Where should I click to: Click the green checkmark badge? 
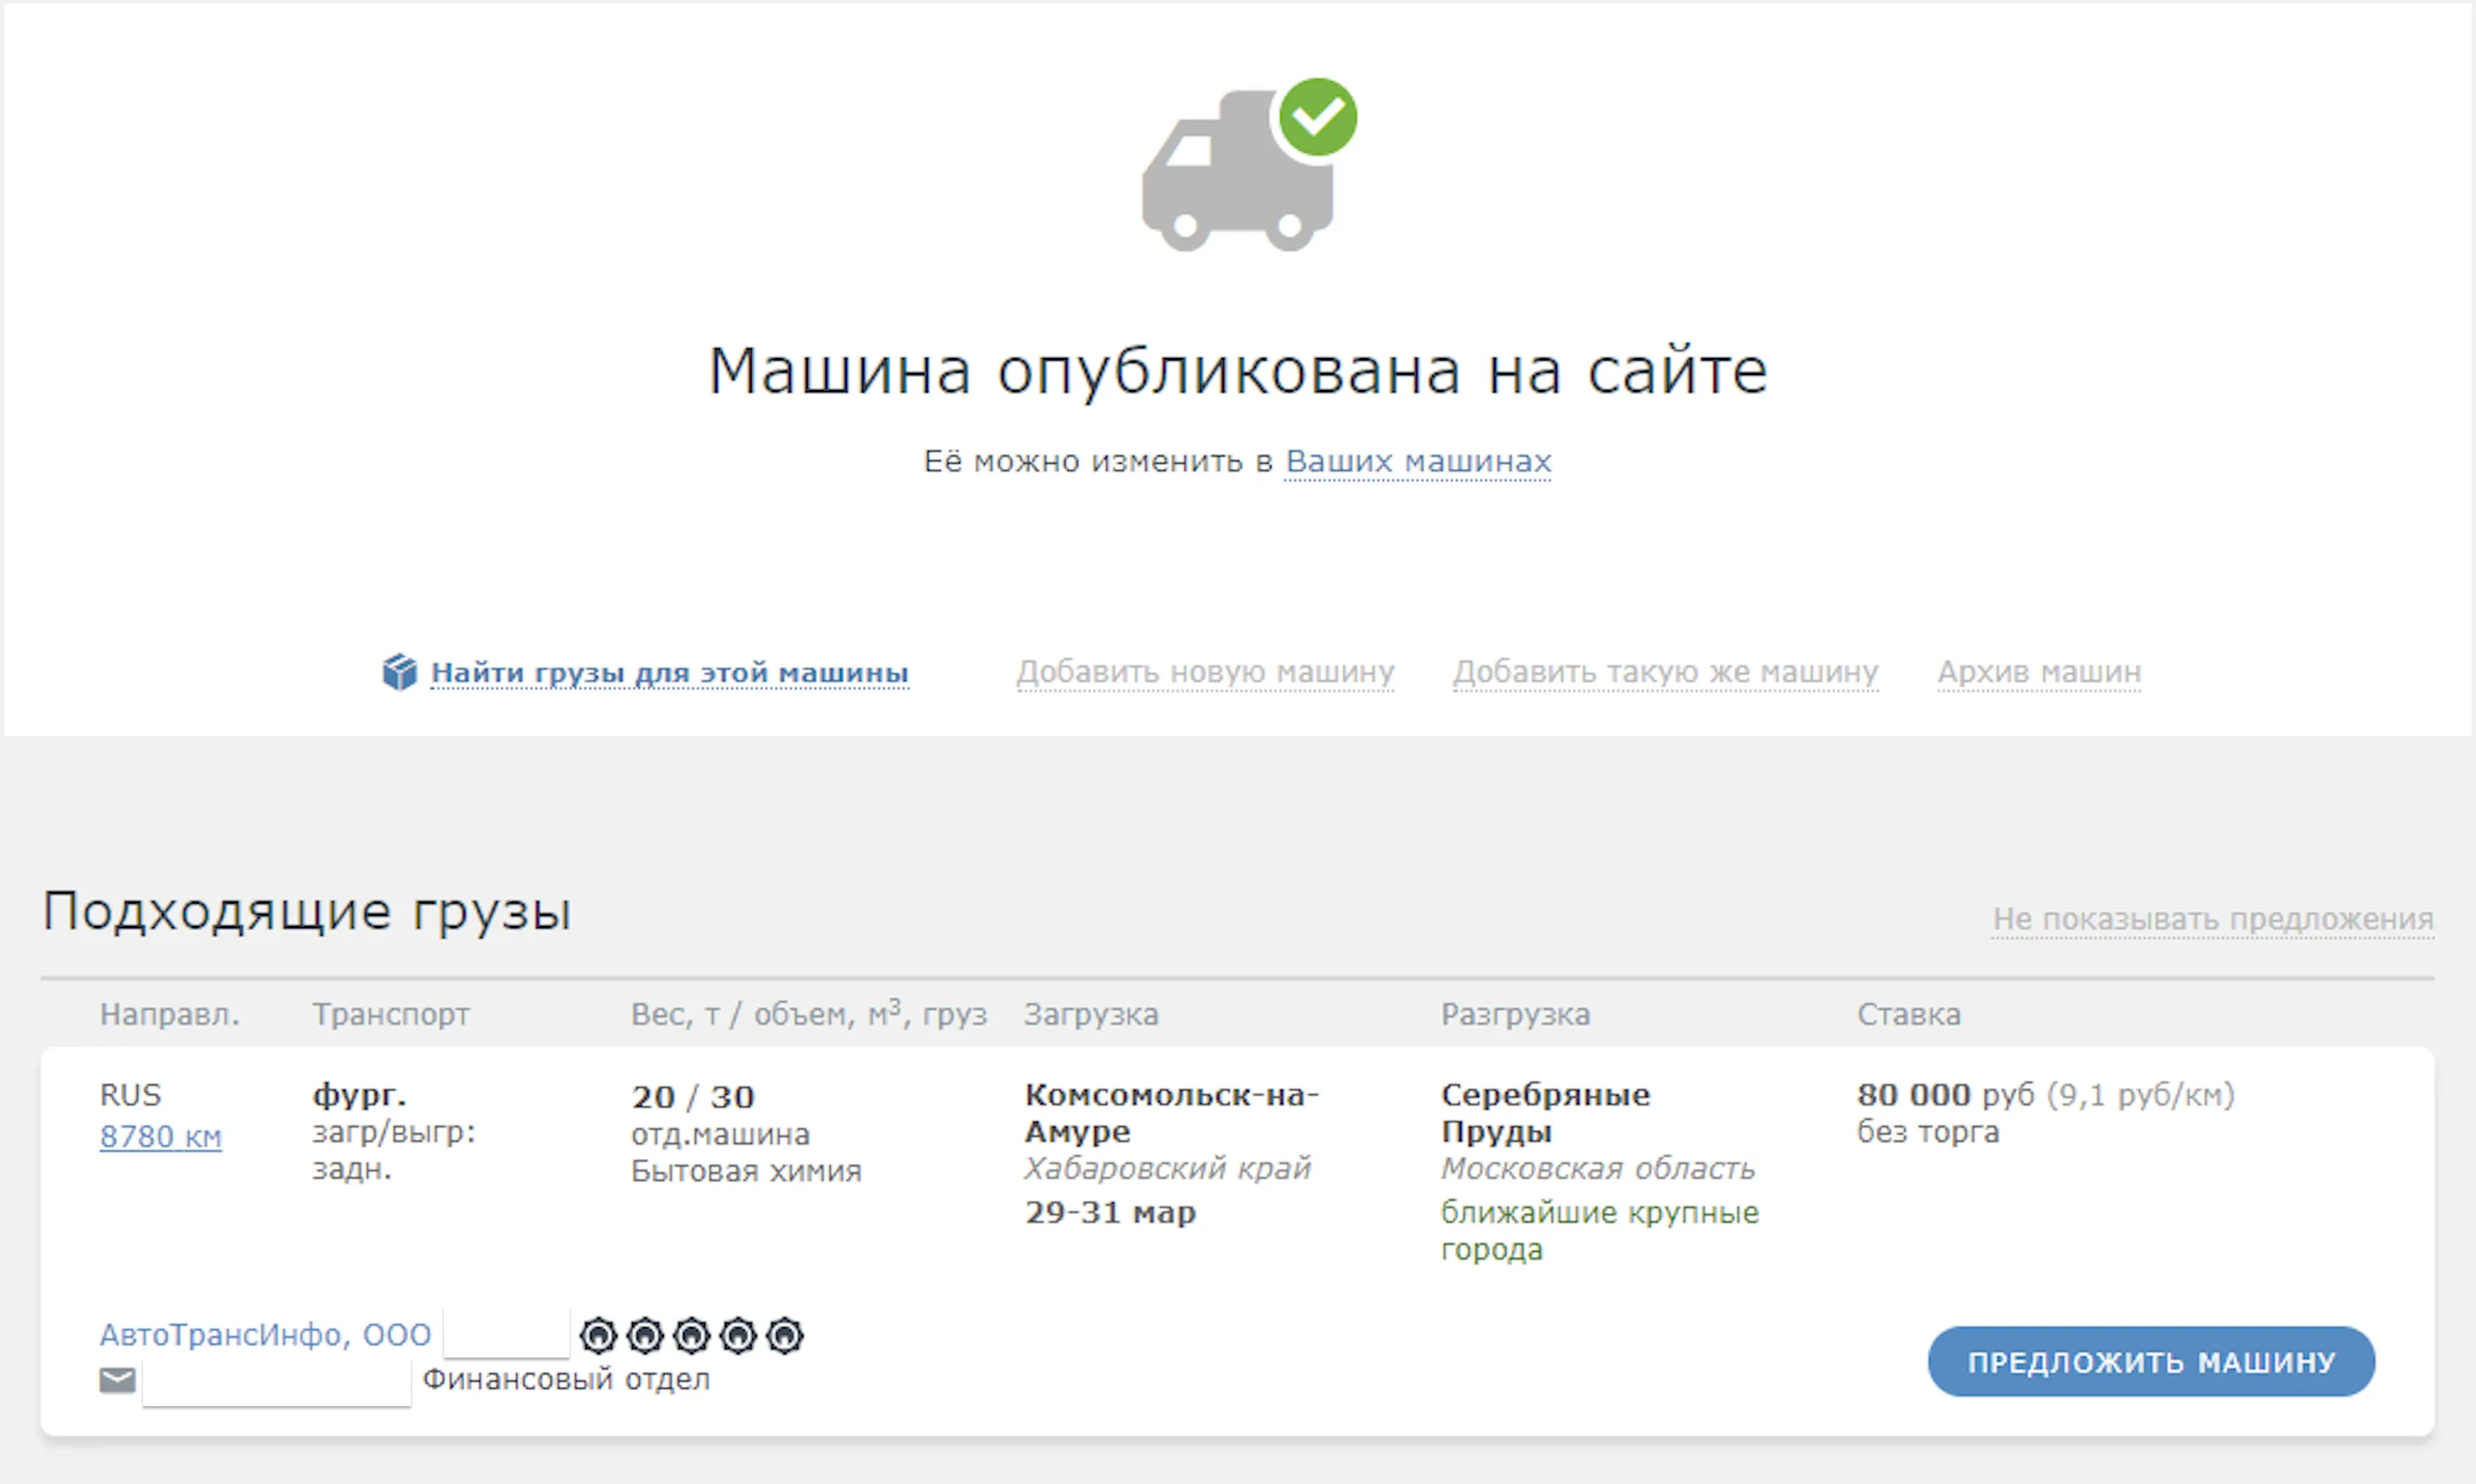[1318, 117]
